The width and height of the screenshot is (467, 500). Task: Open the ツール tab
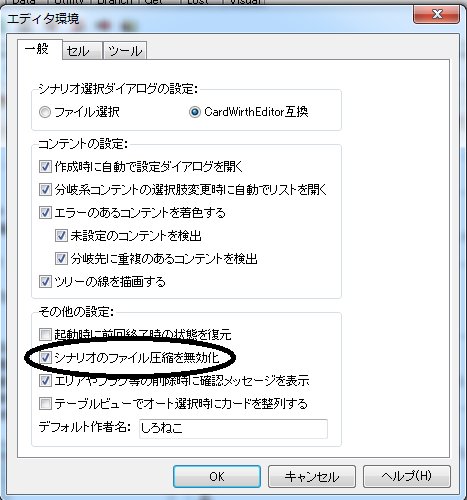pos(125,51)
